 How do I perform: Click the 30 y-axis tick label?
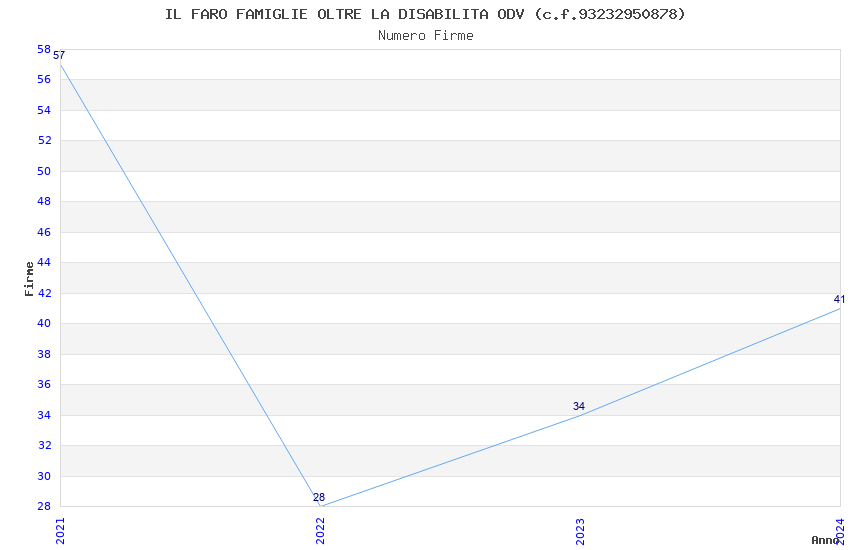click(x=44, y=476)
